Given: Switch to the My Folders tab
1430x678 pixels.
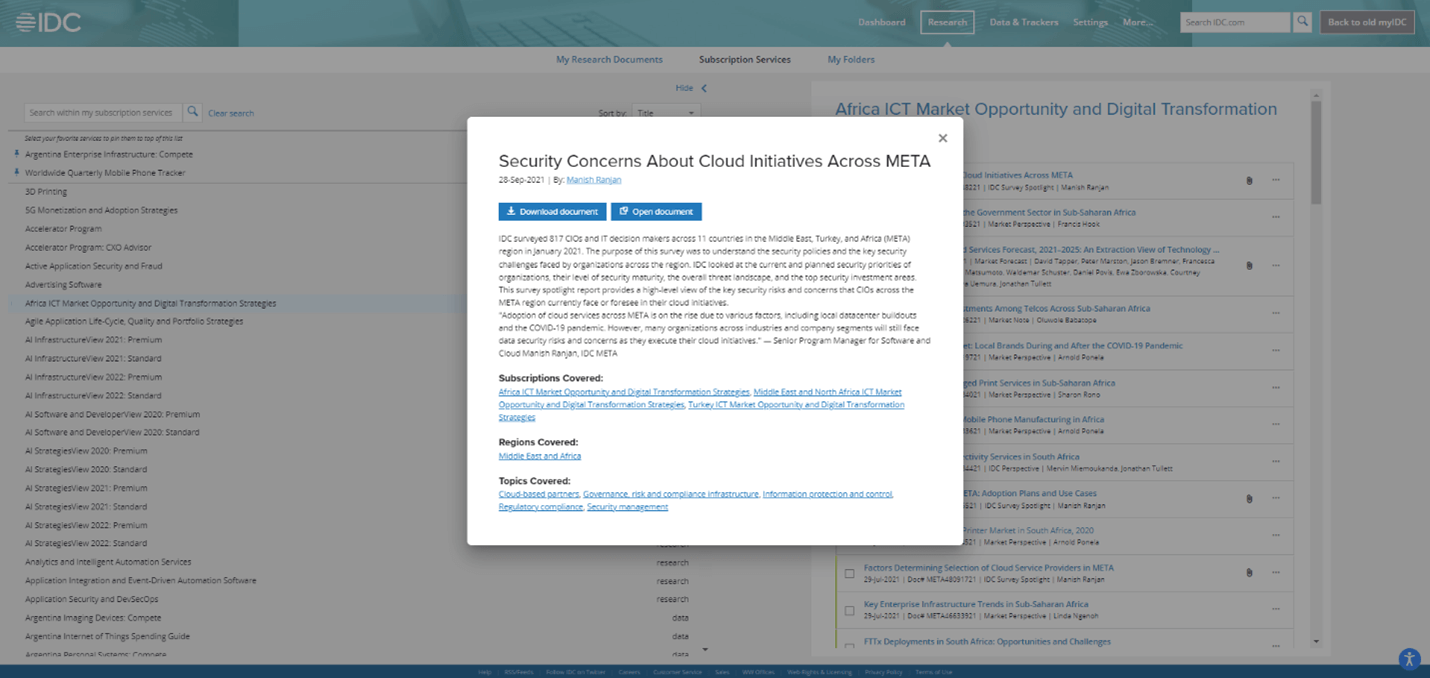Looking at the screenshot, I should pos(851,59).
